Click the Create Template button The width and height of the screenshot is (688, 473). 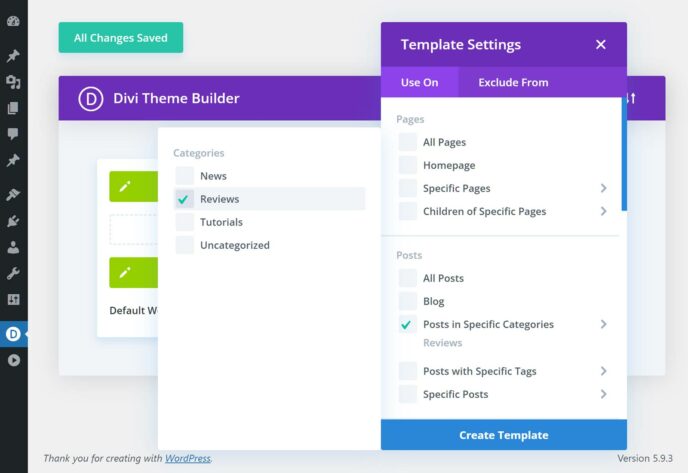coord(504,435)
